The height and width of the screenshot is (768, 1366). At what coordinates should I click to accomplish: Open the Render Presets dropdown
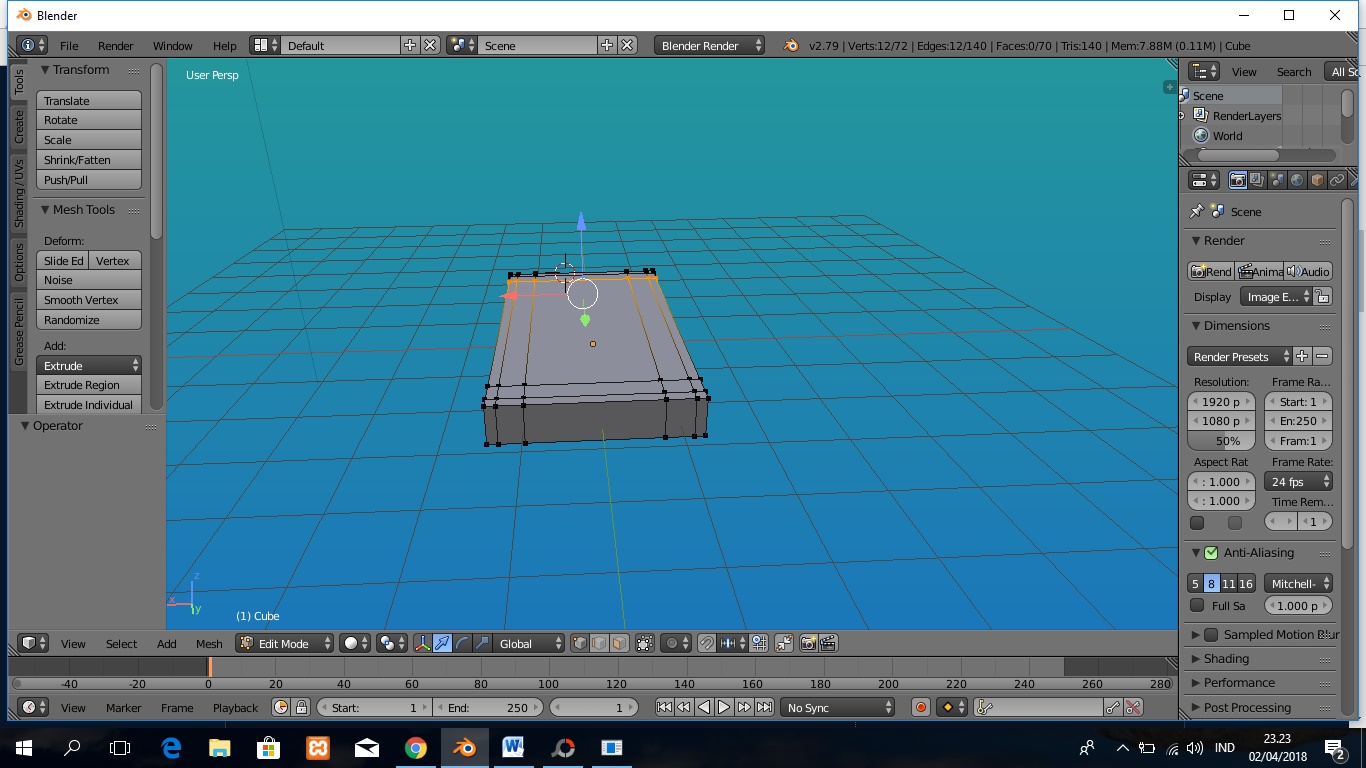coord(1239,356)
